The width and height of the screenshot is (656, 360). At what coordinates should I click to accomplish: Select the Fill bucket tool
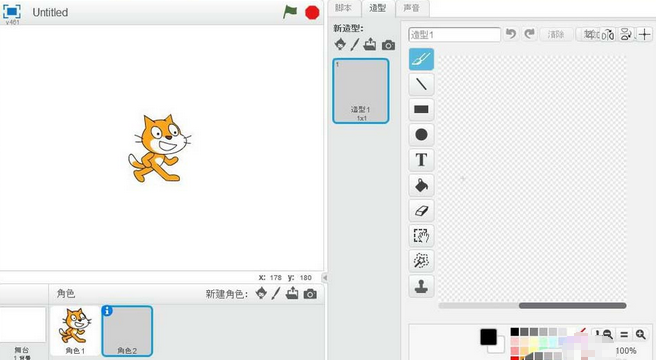[421, 185]
